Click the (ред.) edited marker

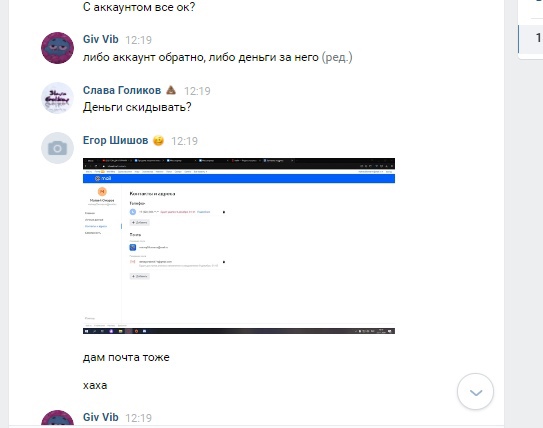337,57
